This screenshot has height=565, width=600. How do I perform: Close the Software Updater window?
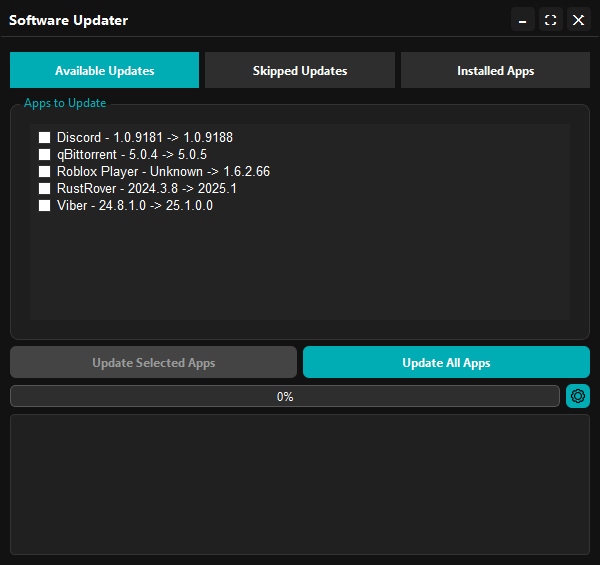(x=579, y=20)
